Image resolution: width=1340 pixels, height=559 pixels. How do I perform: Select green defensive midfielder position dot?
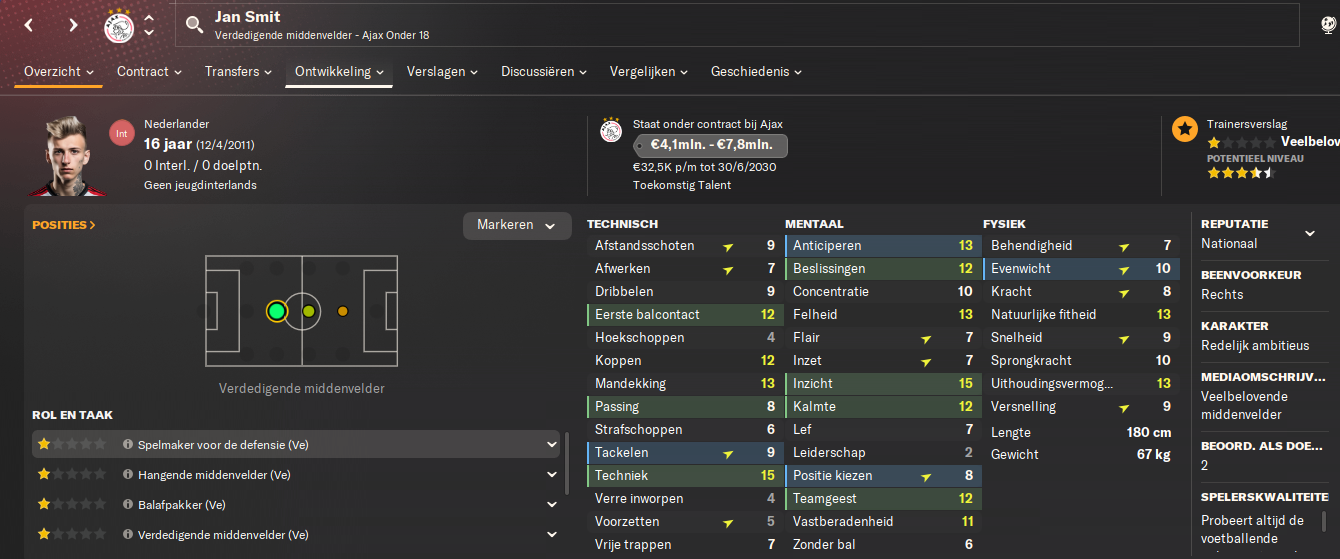pos(277,312)
